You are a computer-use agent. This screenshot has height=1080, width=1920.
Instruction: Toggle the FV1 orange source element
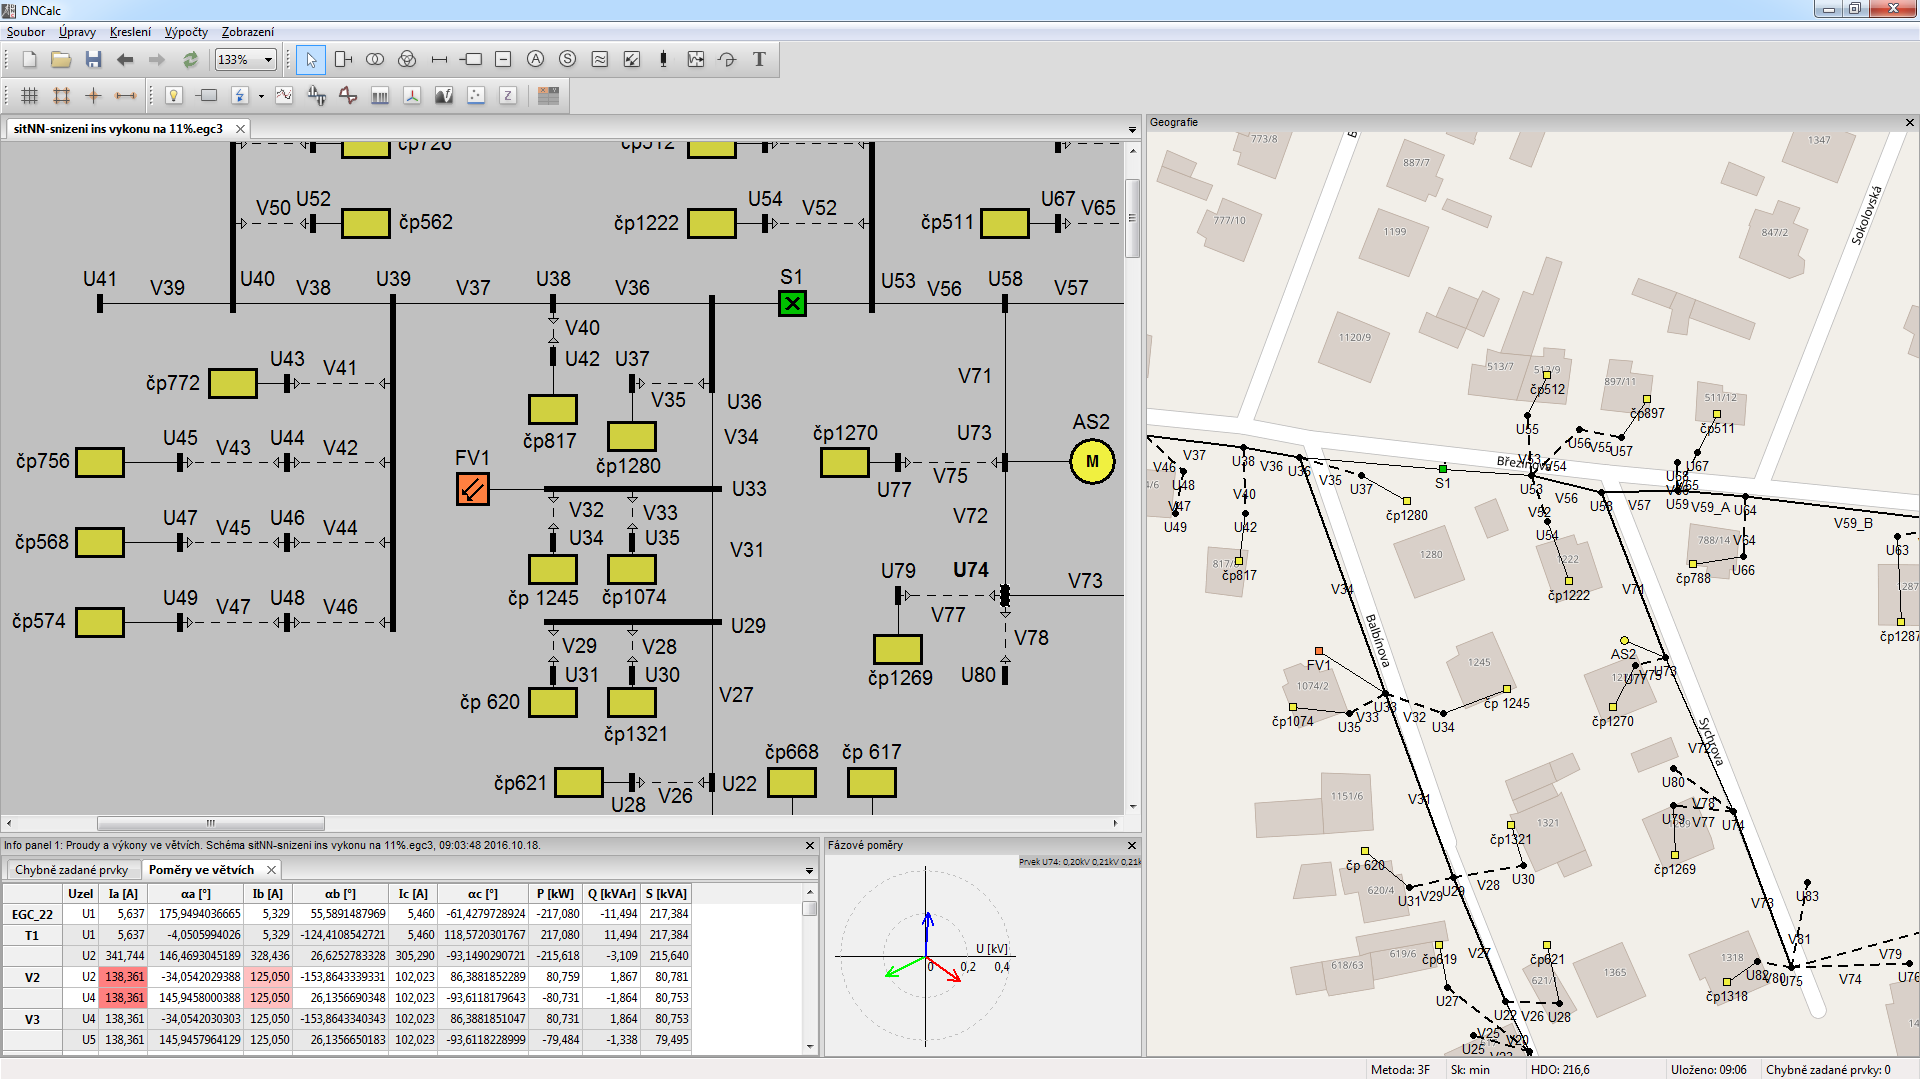472,489
